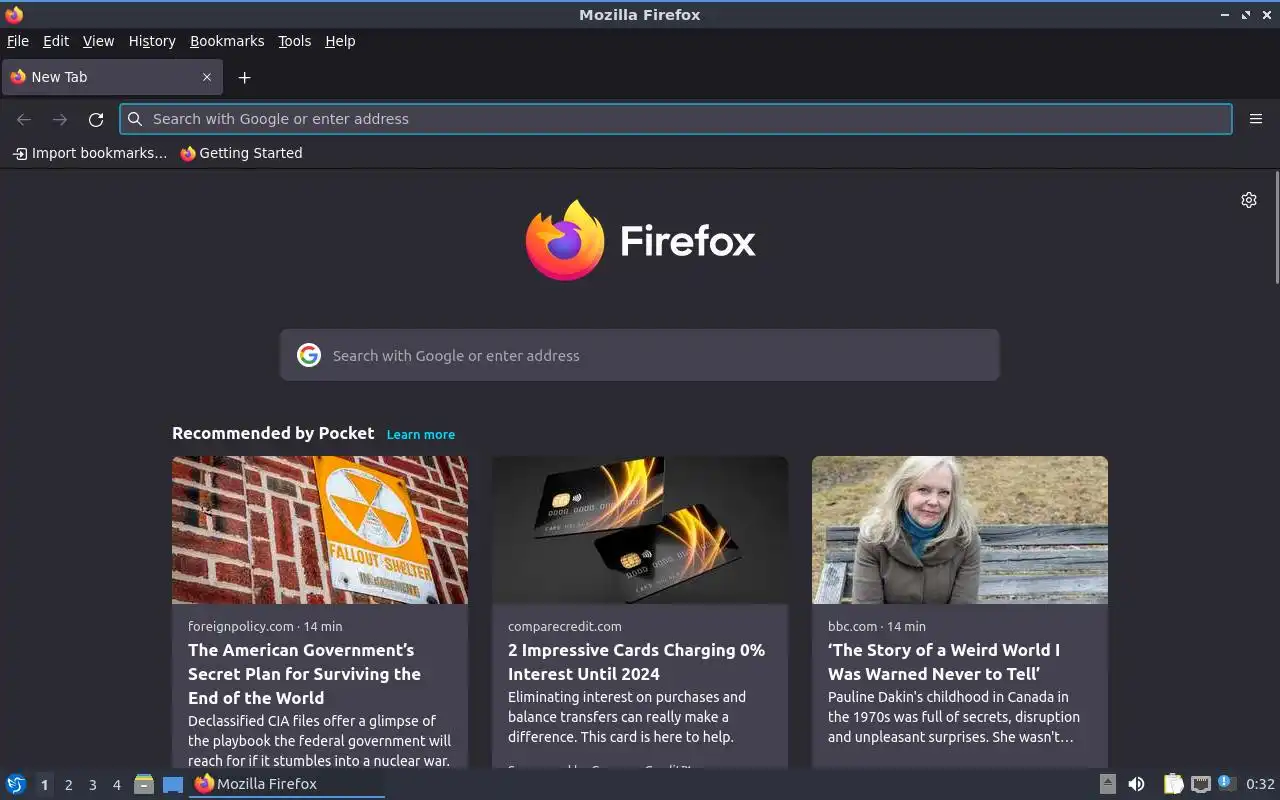Open the Tools menu
This screenshot has width=1280, height=800.
[x=295, y=41]
